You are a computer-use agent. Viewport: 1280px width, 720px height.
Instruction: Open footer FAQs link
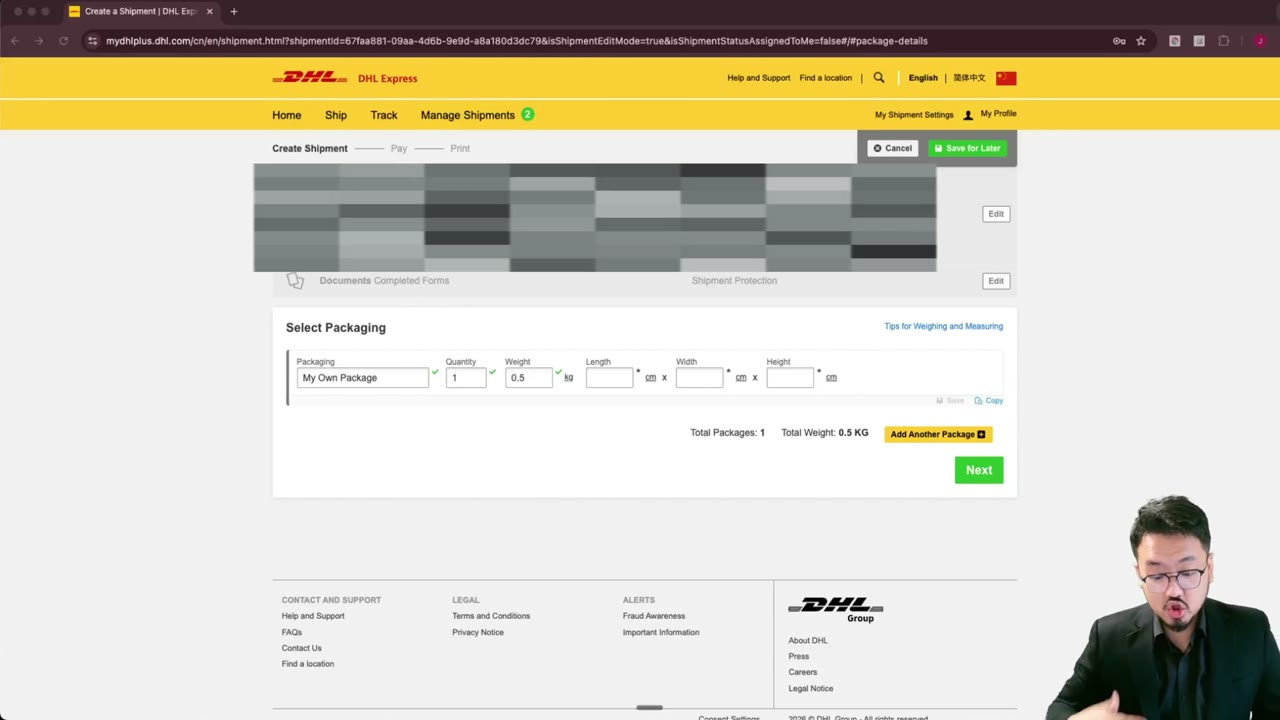tap(292, 632)
